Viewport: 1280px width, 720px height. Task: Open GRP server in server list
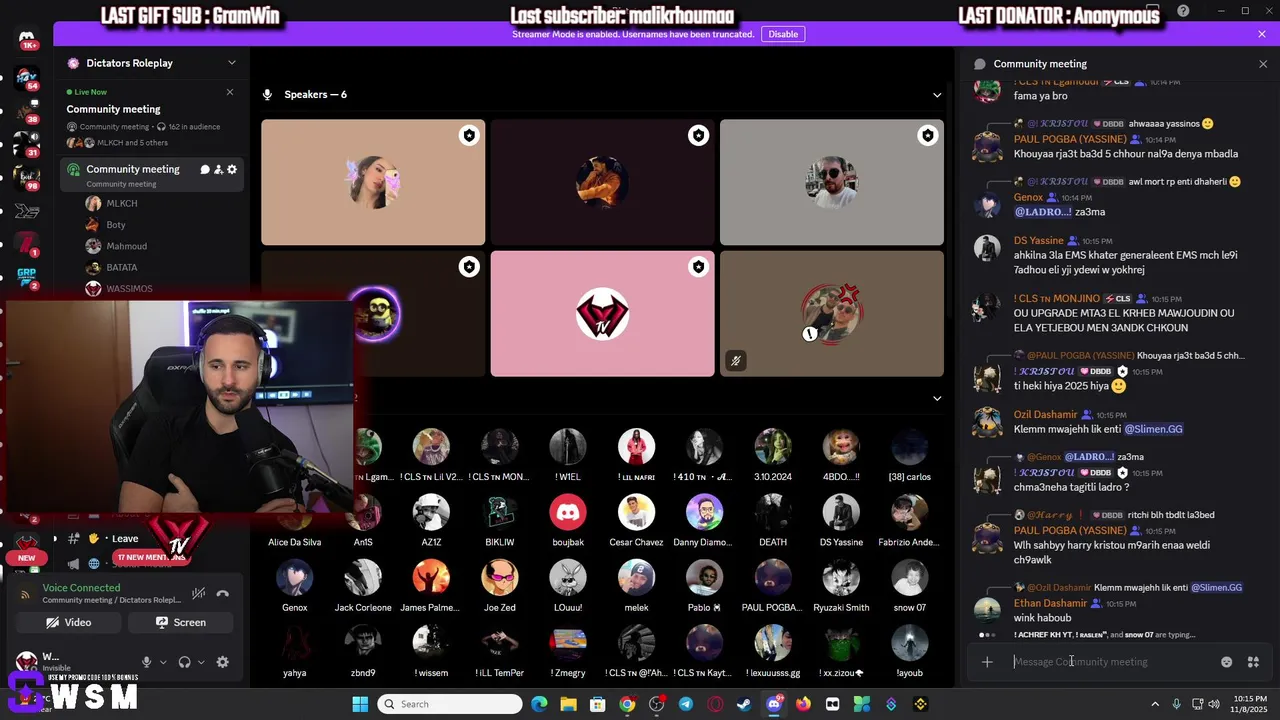coord(27,277)
